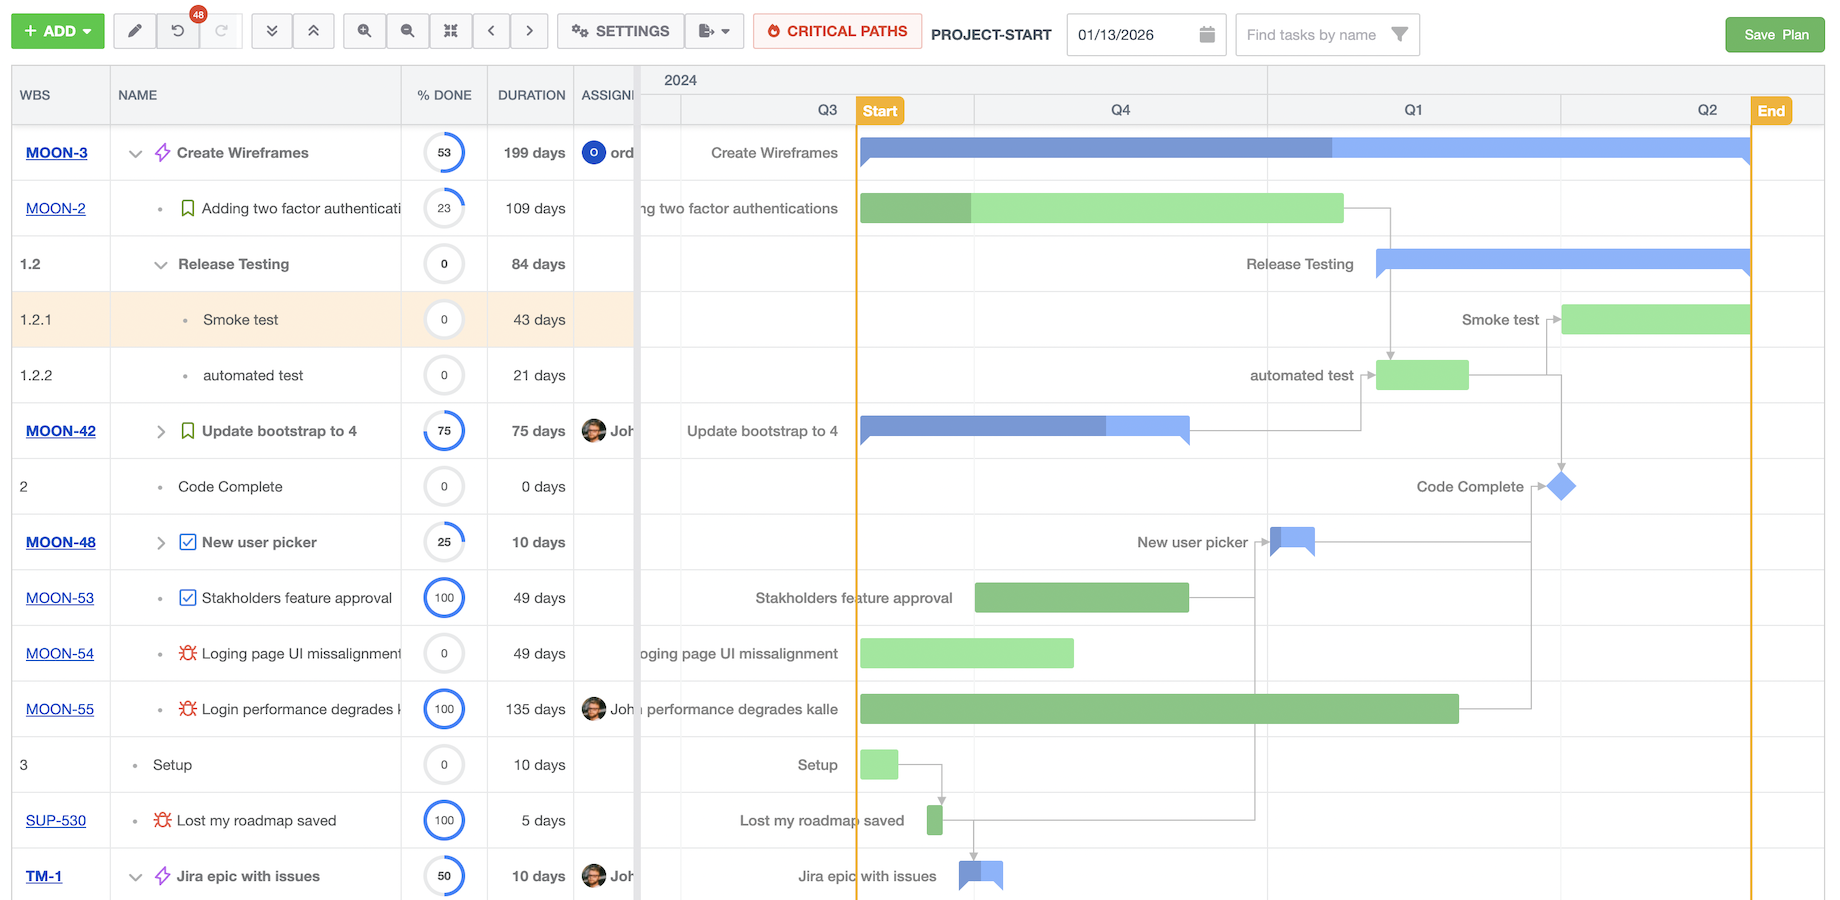Collapse all task rows
1840x900 pixels.
coord(313,31)
